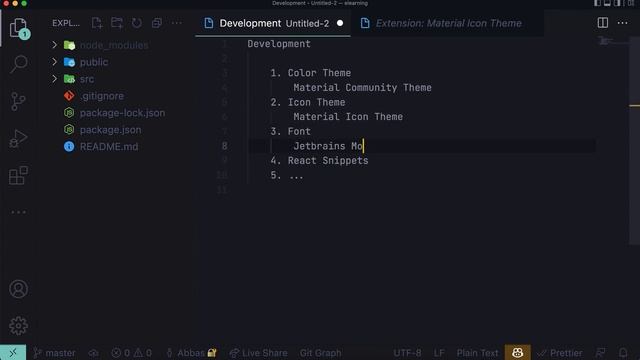The image size is (640, 360).
Task: Open the Accounts menu icon
Action: [x=18, y=289]
